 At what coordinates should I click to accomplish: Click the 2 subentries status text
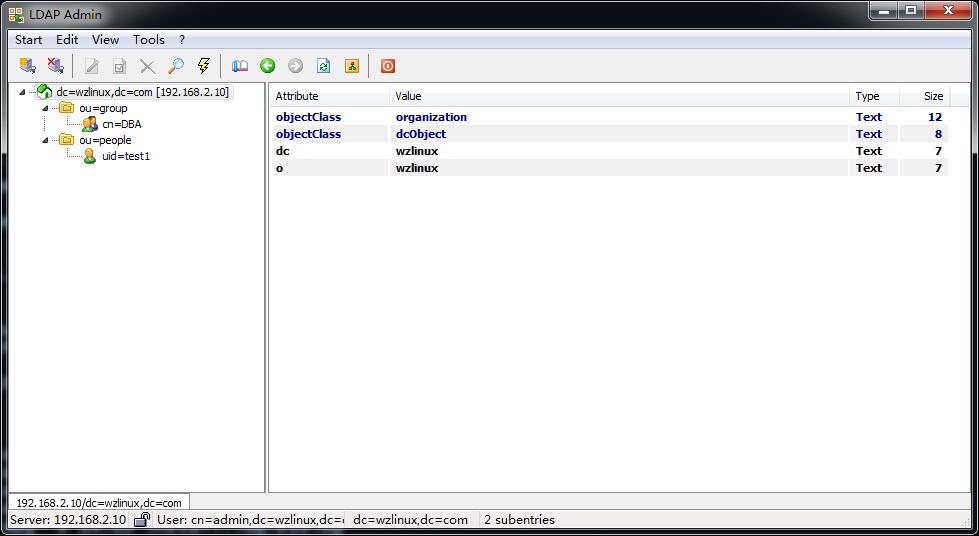(519, 519)
